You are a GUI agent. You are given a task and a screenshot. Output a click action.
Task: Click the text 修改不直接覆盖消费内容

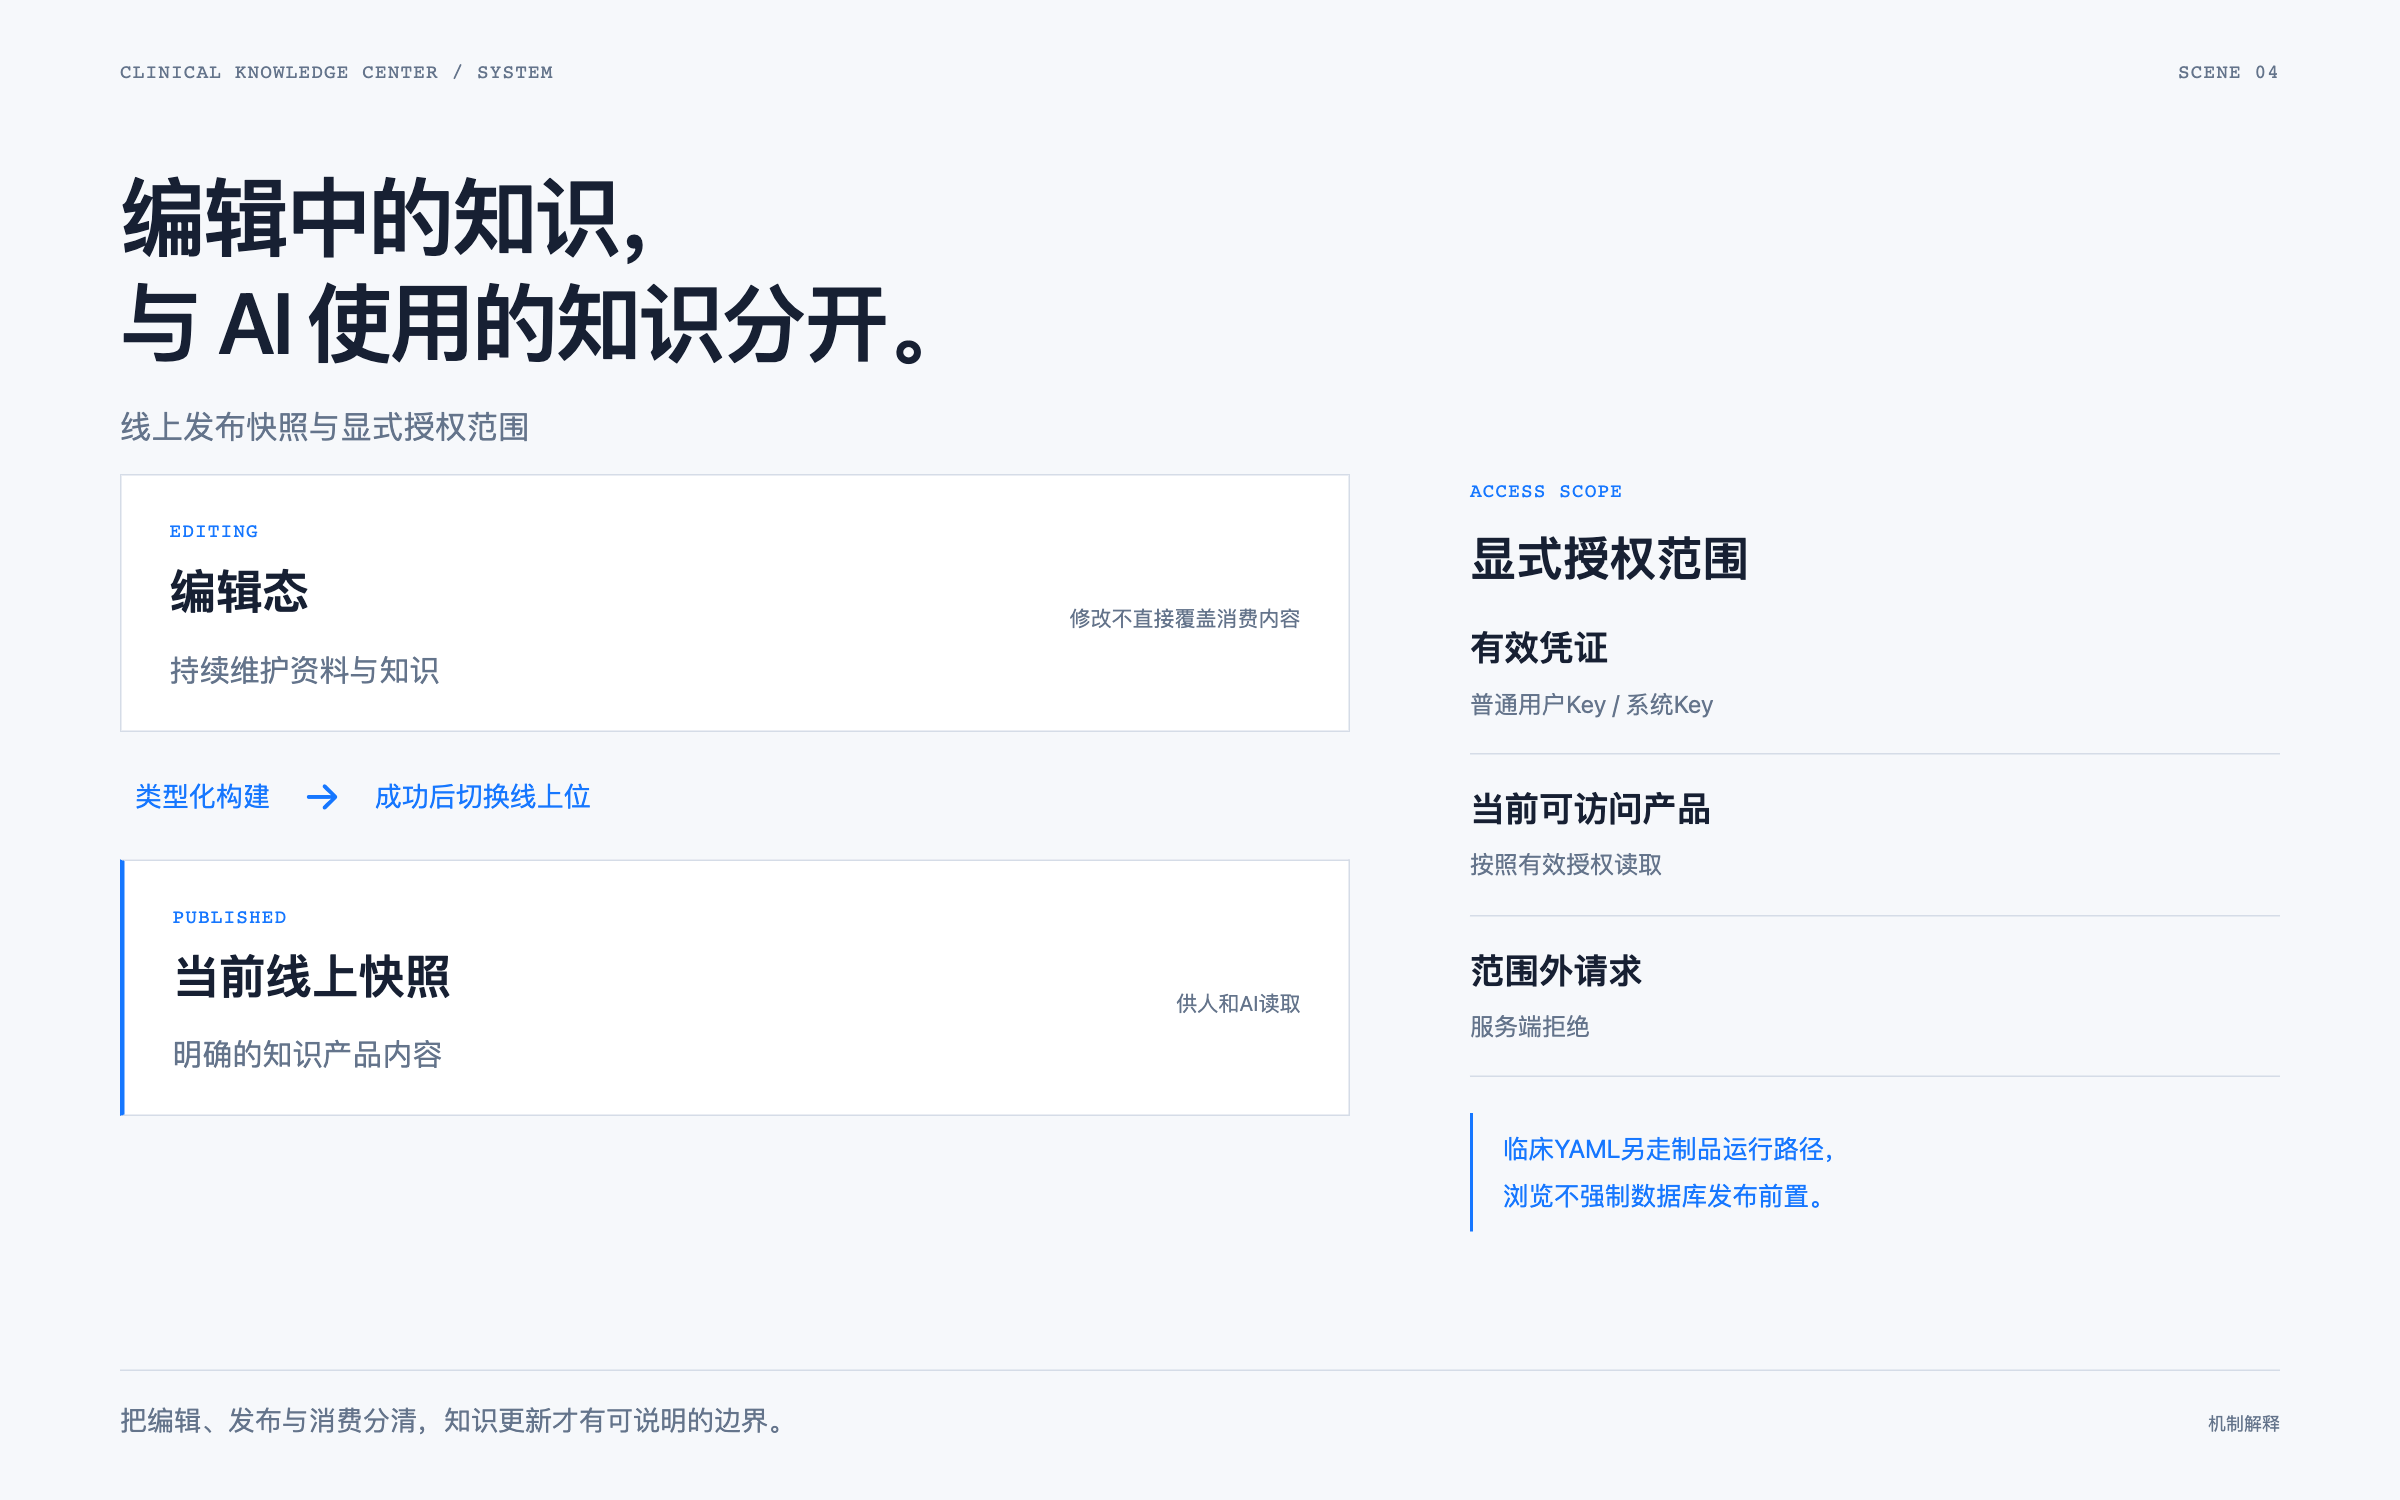coord(1185,619)
